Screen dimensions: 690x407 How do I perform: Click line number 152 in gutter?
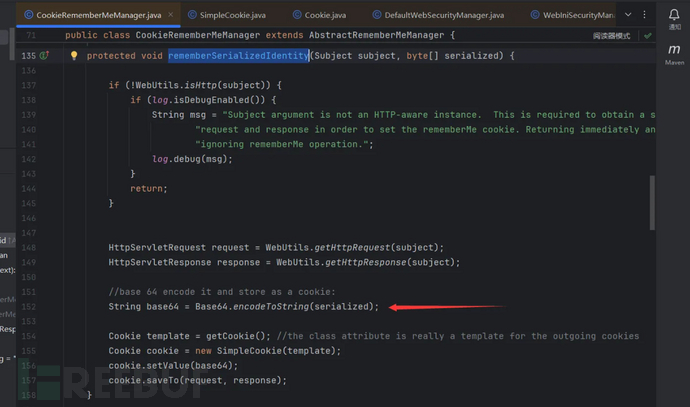point(27,306)
